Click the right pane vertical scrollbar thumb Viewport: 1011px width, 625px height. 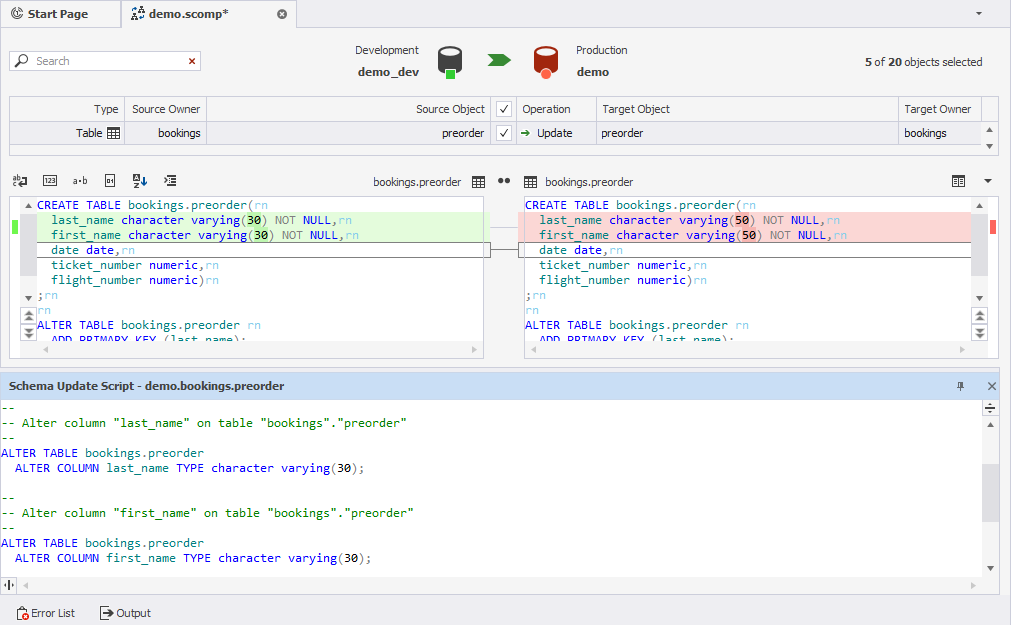click(x=979, y=244)
